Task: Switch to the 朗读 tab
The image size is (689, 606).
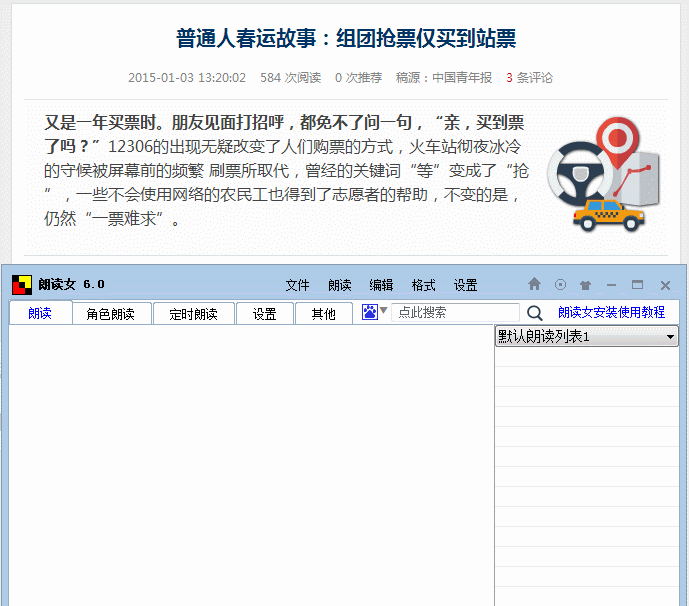Action: (x=40, y=313)
